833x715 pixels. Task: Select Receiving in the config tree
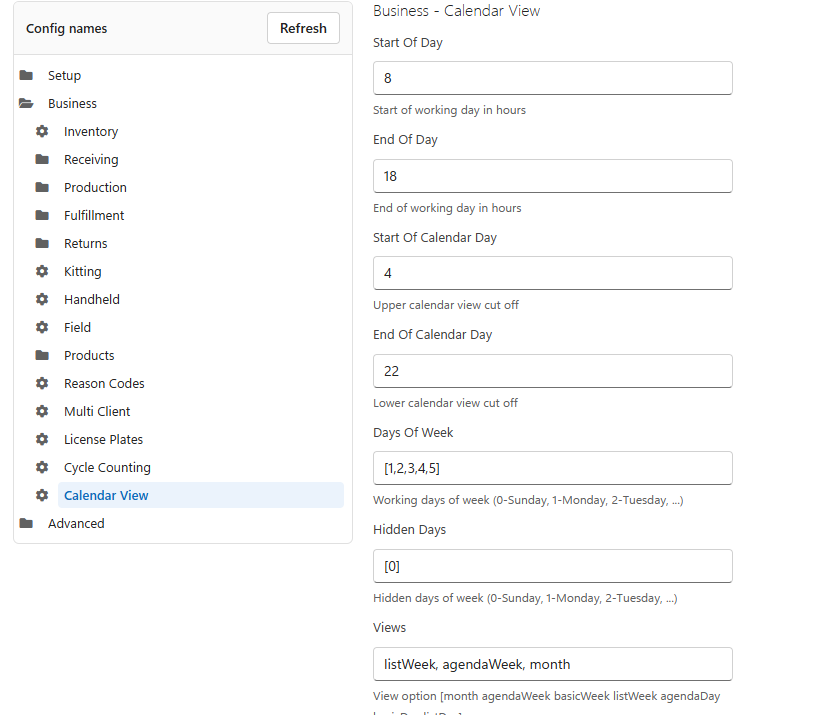pos(91,159)
